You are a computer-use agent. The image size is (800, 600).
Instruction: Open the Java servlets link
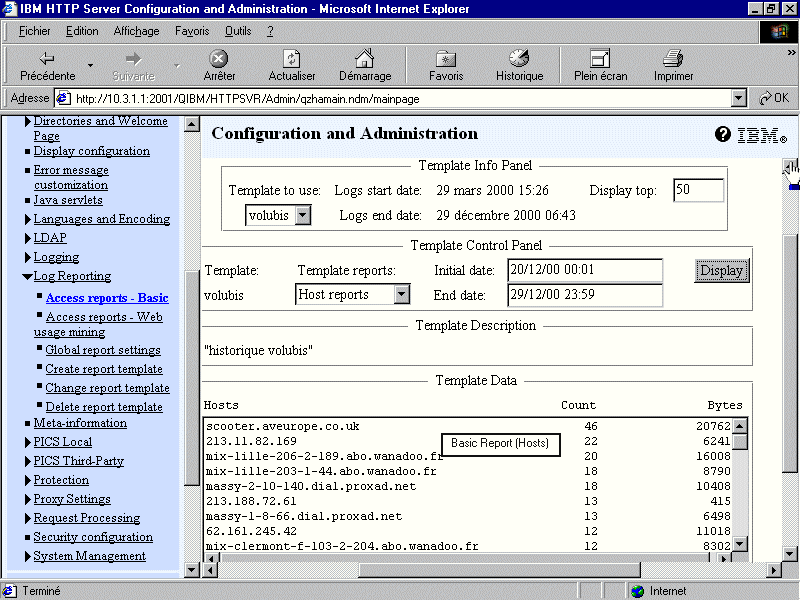click(x=68, y=200)
